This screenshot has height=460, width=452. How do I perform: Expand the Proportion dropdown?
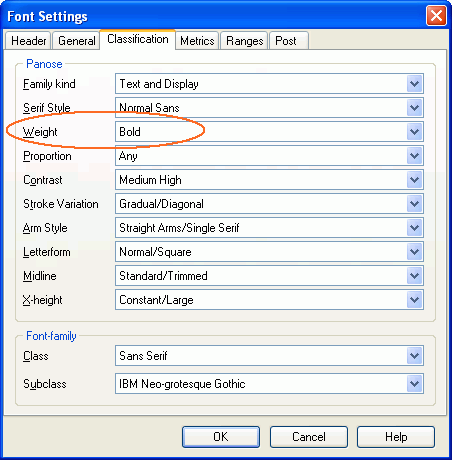pyautogui.click(x=269, y=156)
